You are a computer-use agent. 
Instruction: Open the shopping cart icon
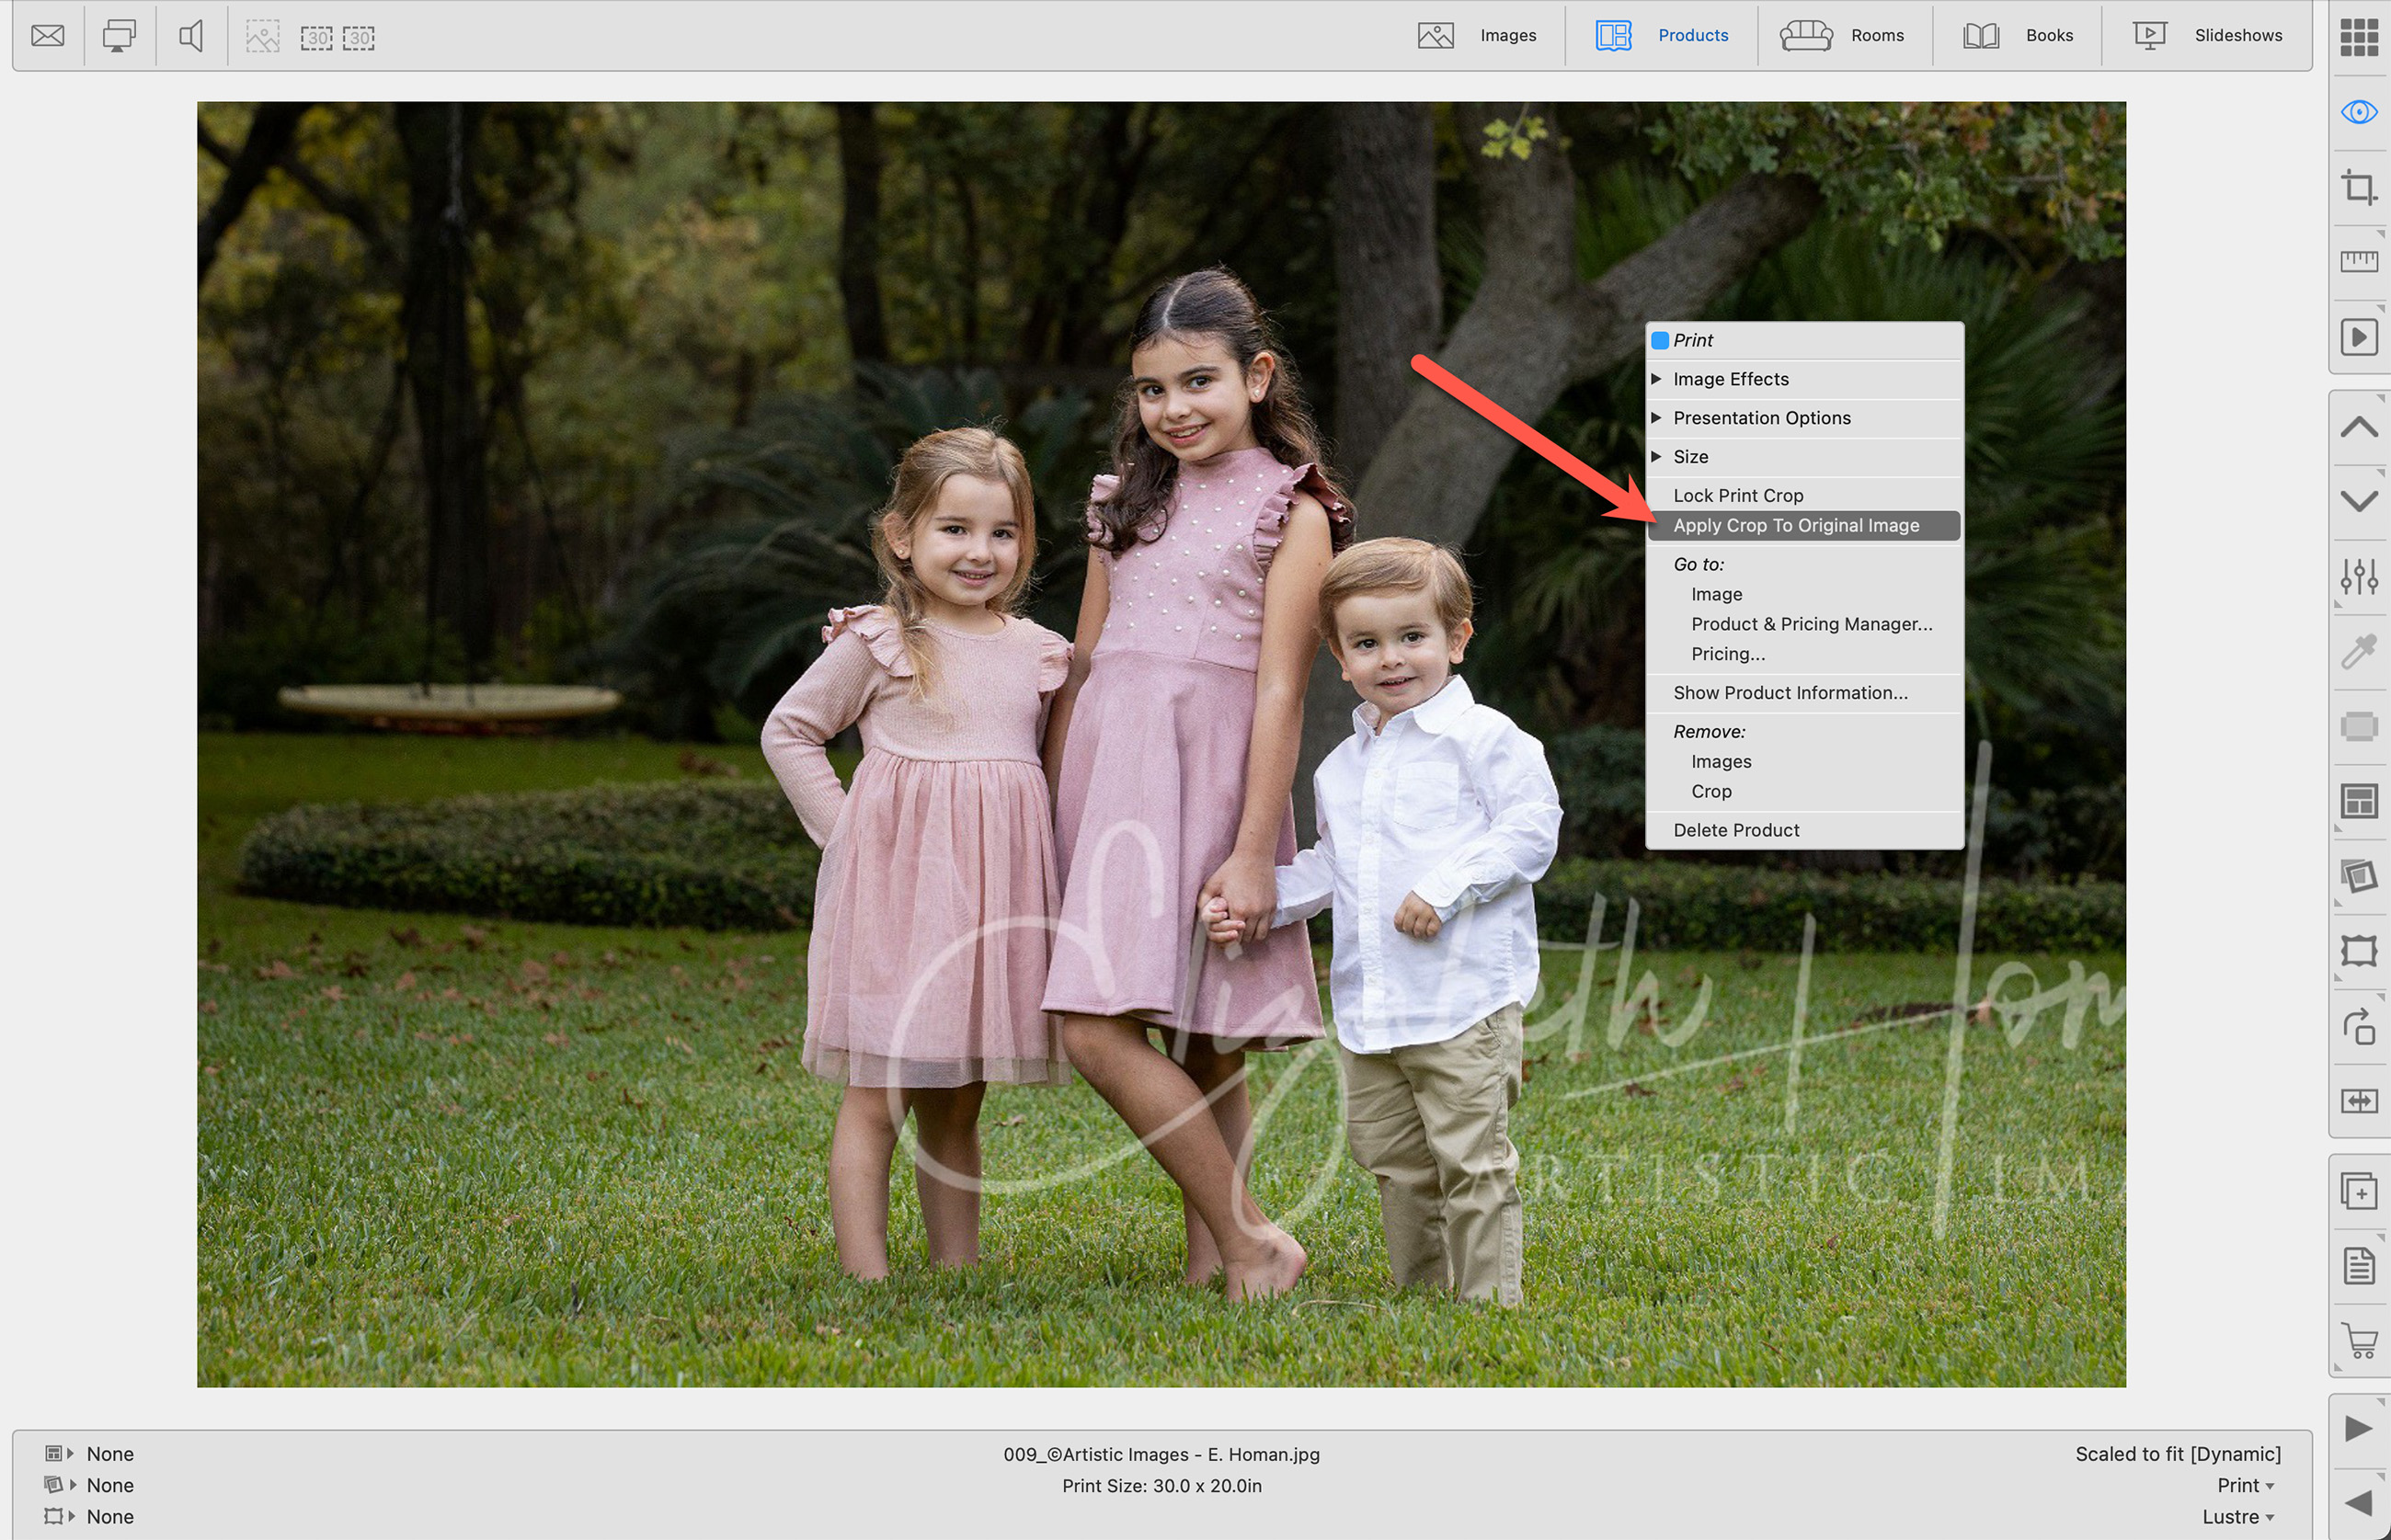2359,1340
